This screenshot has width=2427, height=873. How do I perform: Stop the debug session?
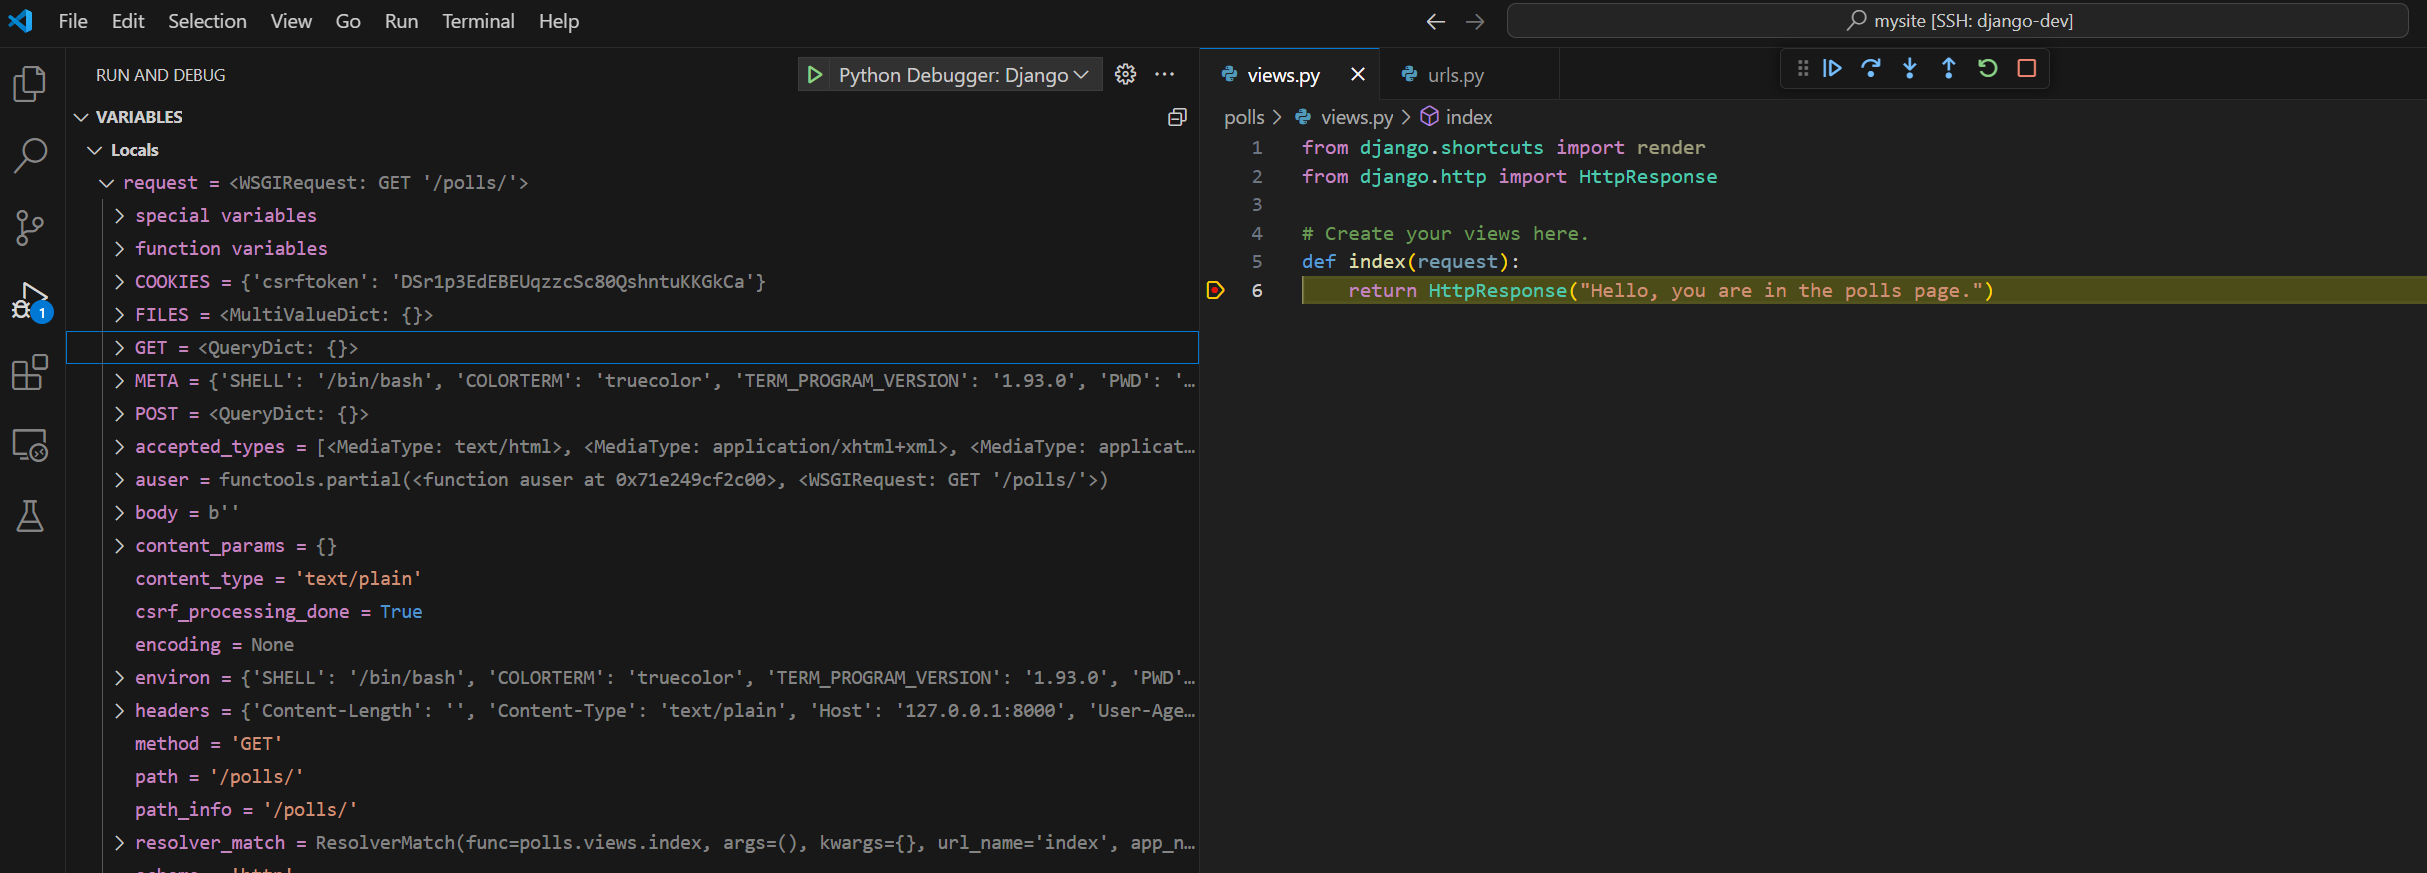[2027, 68]
